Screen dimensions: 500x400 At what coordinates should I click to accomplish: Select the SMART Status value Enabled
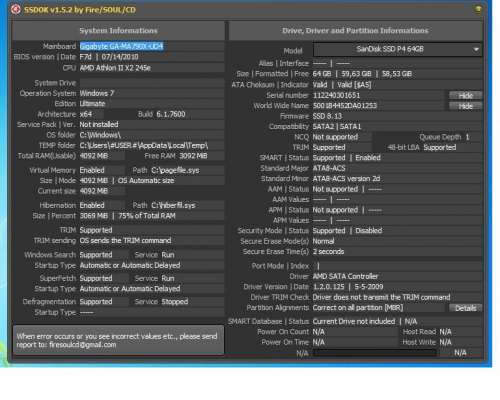coord(368,158)
